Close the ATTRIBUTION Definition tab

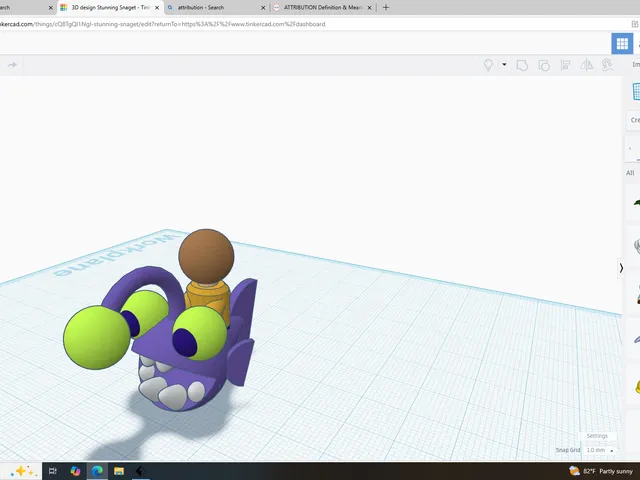369,8
